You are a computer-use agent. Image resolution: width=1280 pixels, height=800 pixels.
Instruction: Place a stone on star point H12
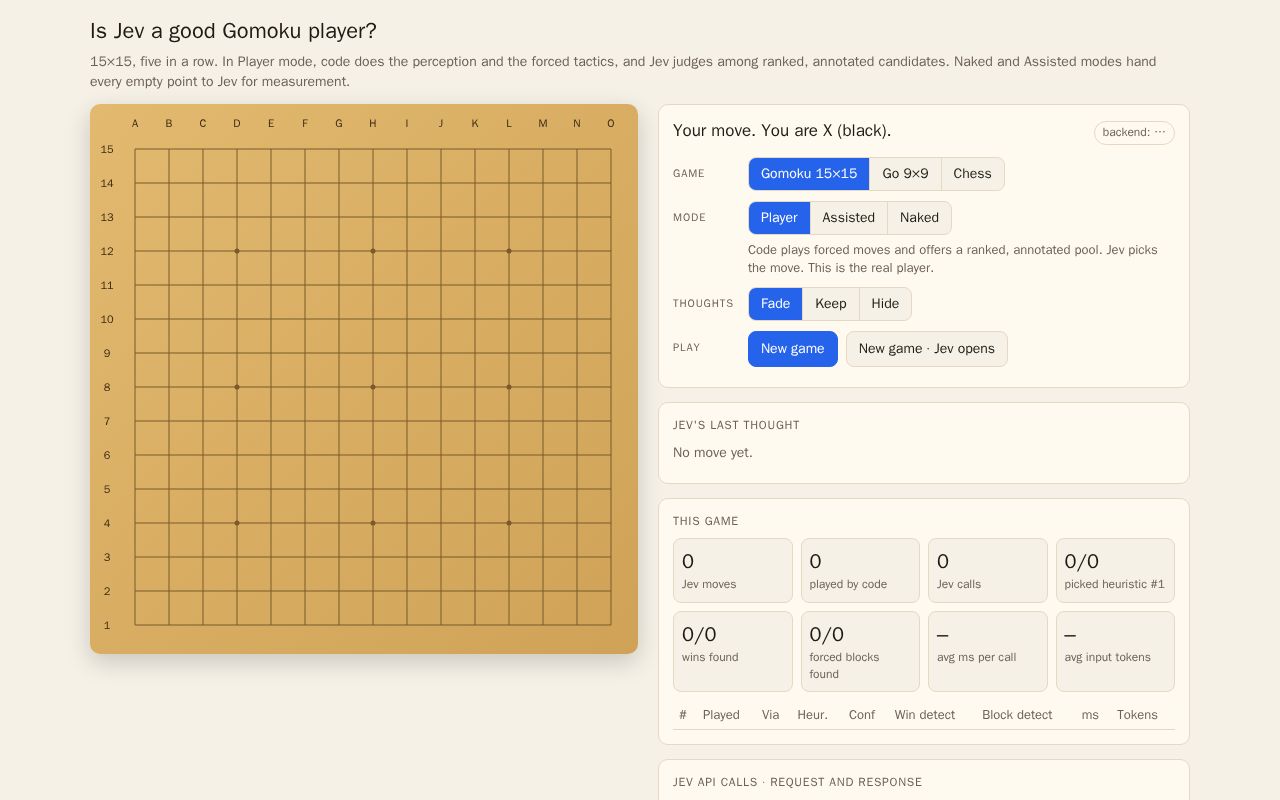373,251
